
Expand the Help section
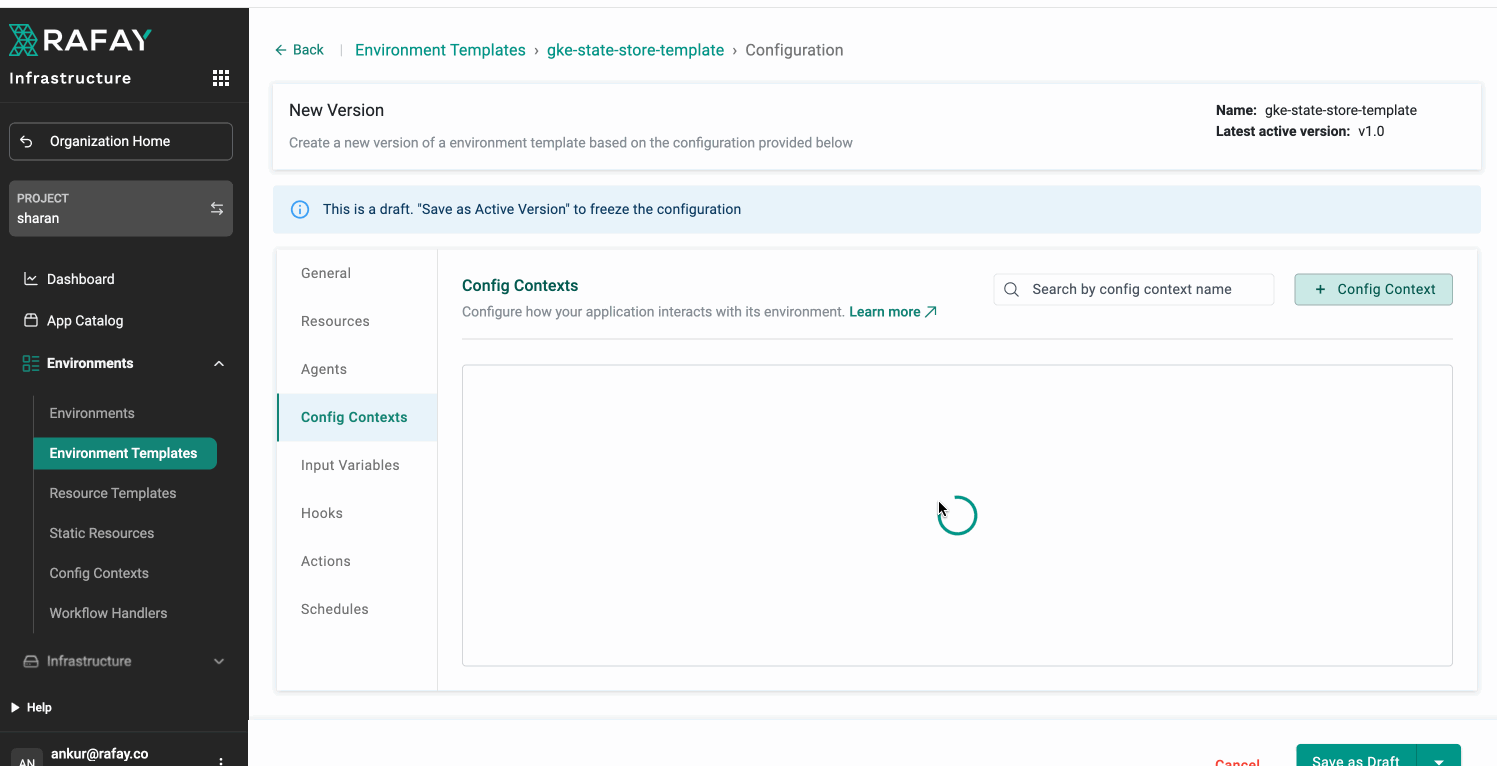pos(15,707)
